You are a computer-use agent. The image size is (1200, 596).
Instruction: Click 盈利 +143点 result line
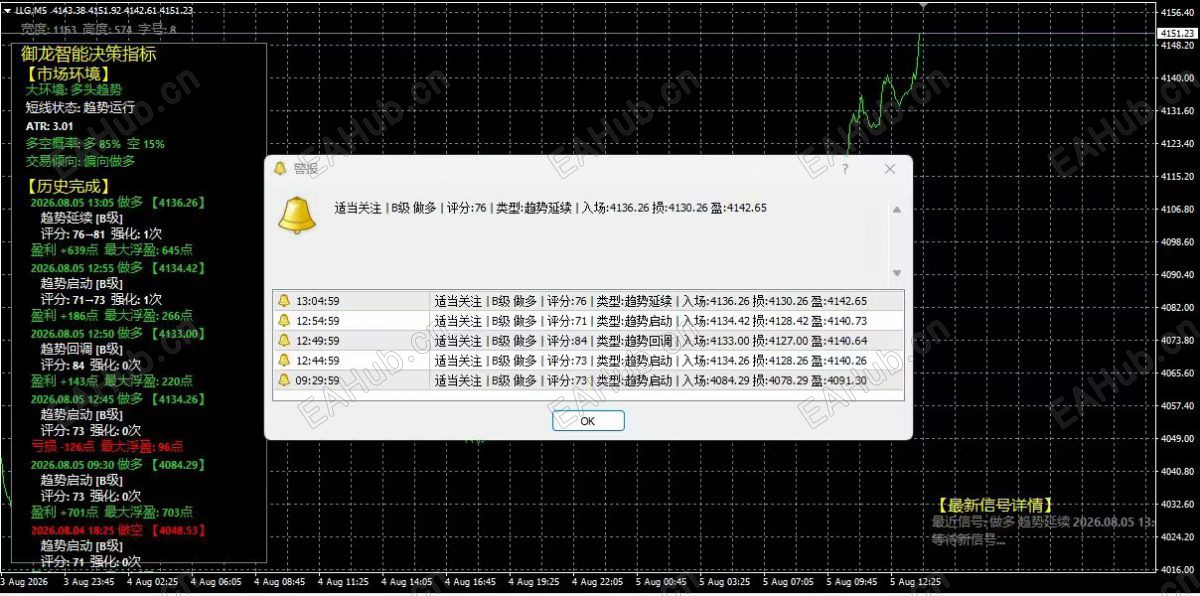click(x=112, y=381)
